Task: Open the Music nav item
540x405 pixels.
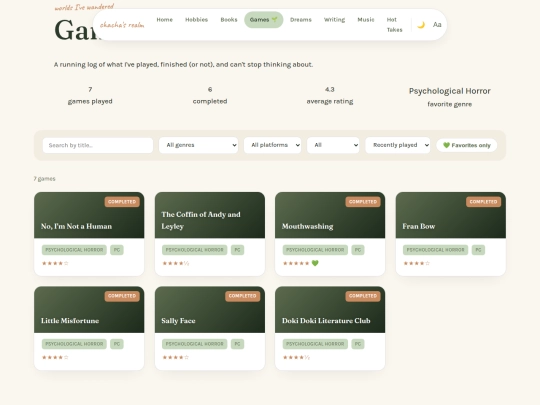Action: pyautogui.click(x=366, y=20)
